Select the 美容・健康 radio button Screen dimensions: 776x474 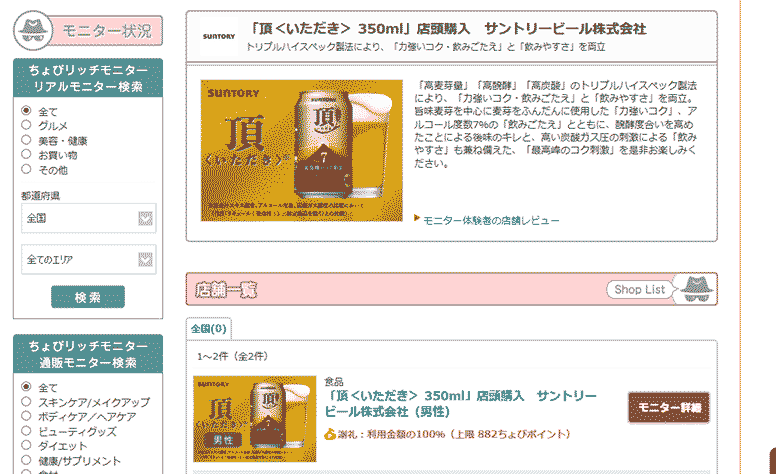(x=26, y=140)
